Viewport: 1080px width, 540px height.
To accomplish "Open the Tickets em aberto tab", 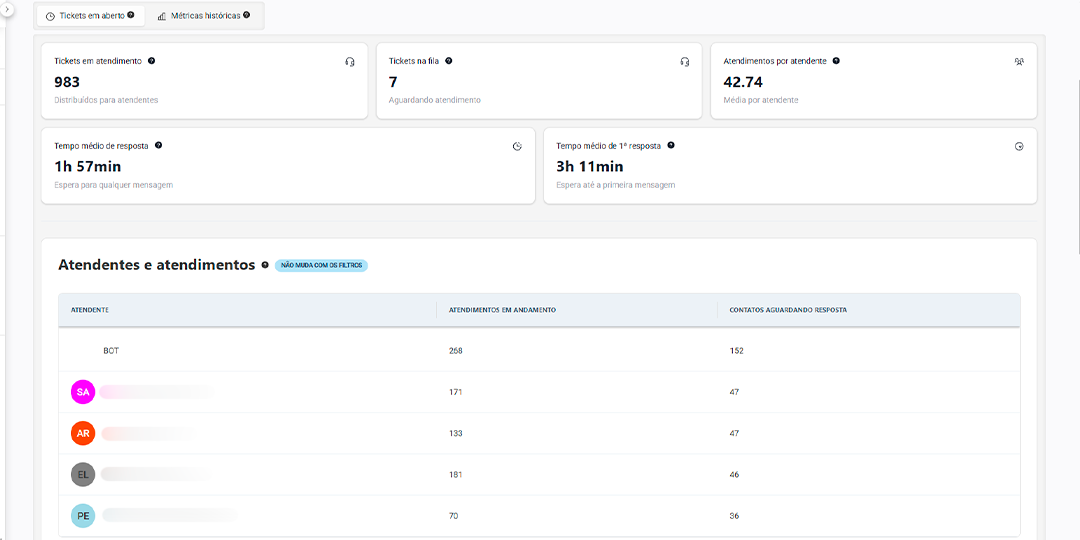I will click(90, 16).
